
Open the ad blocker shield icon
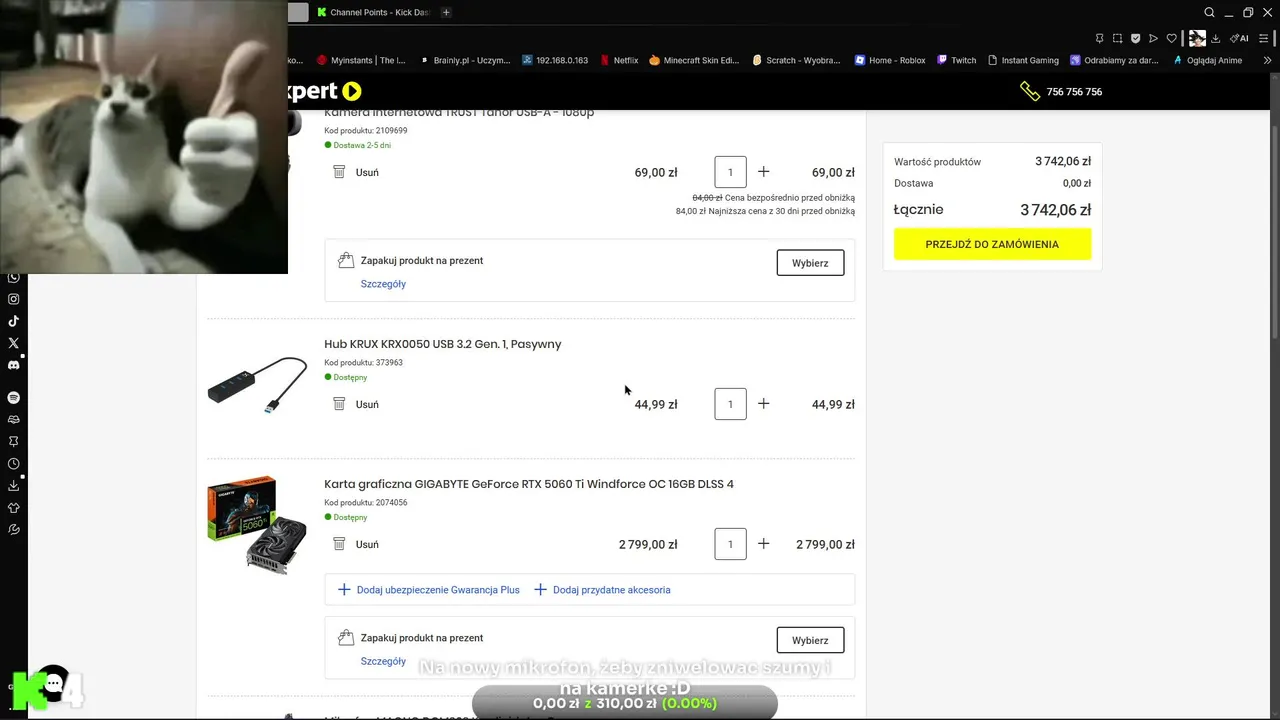1136,38
